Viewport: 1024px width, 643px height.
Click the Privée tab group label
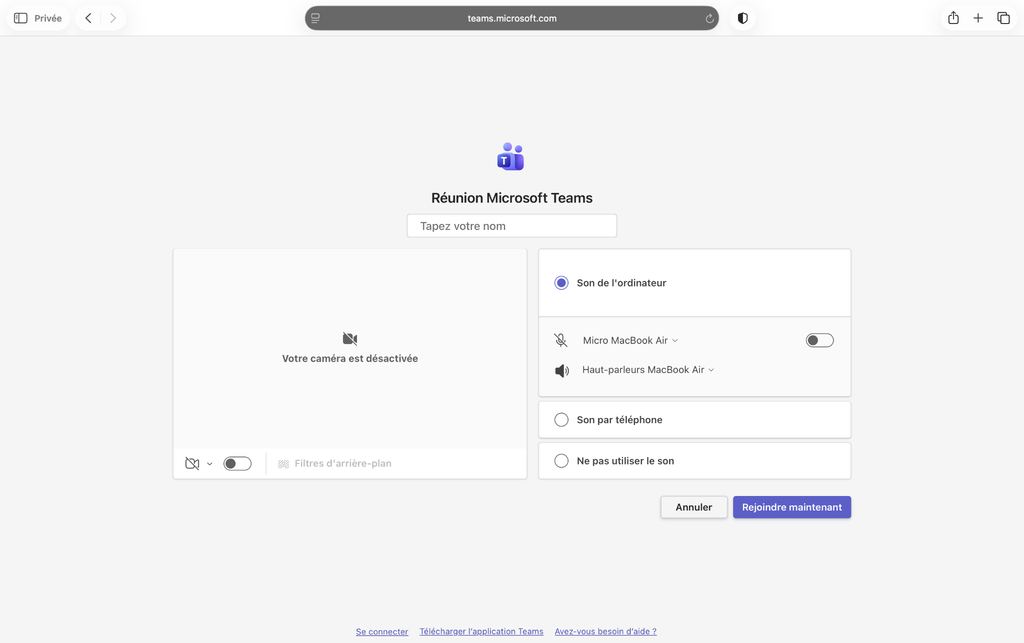(48, 18)
